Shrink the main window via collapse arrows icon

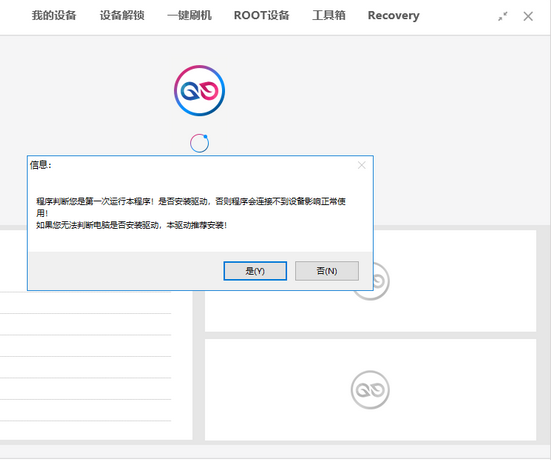pyautogui.click(x=502, y=16)
